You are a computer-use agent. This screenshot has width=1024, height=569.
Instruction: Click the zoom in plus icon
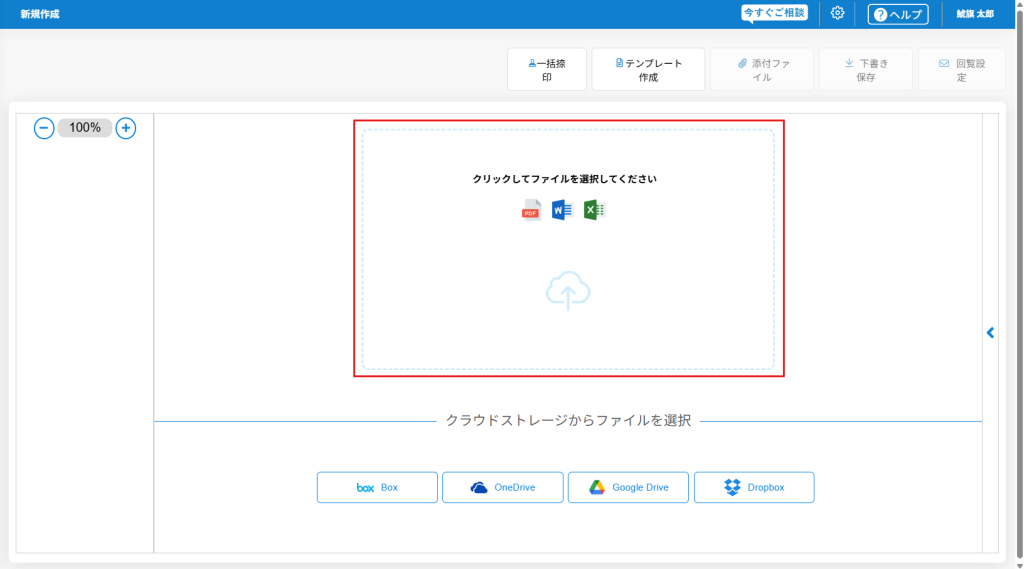coord(125,128)
